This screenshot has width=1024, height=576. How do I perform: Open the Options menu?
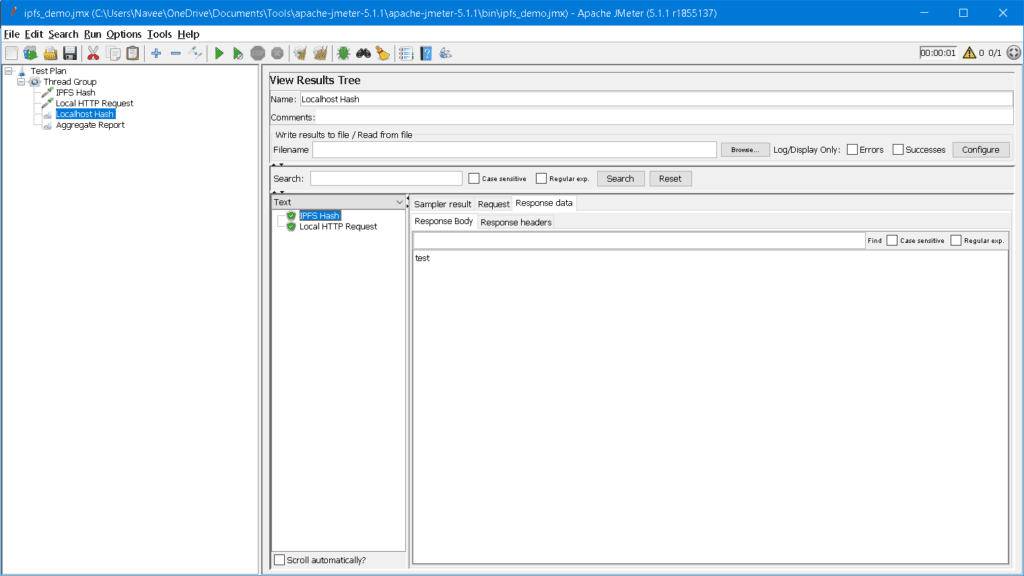point(124,34)
